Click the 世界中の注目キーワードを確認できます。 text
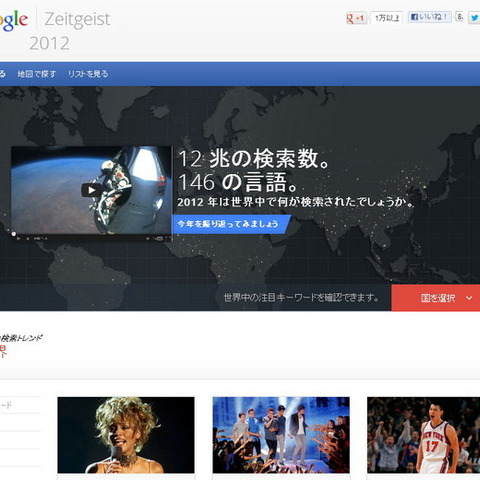This screenshot has width=480, height=480. 301,297
